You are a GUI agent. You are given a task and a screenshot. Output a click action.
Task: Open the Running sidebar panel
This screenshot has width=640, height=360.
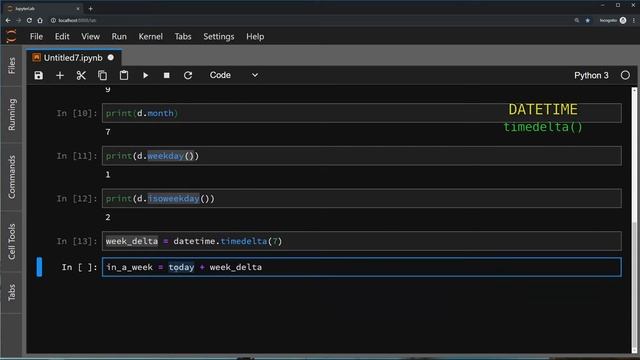[11, 114]
